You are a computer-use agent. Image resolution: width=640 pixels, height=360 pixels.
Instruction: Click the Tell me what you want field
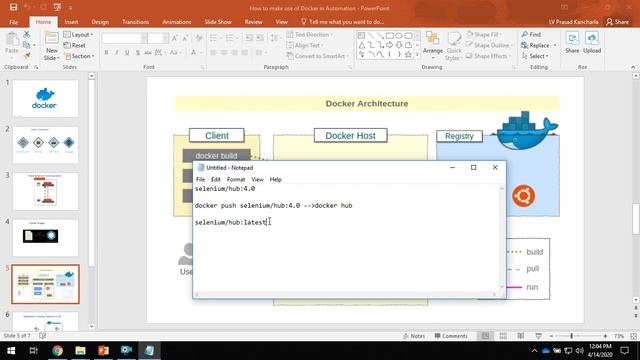pyautogui.click(x=342, y=22)
